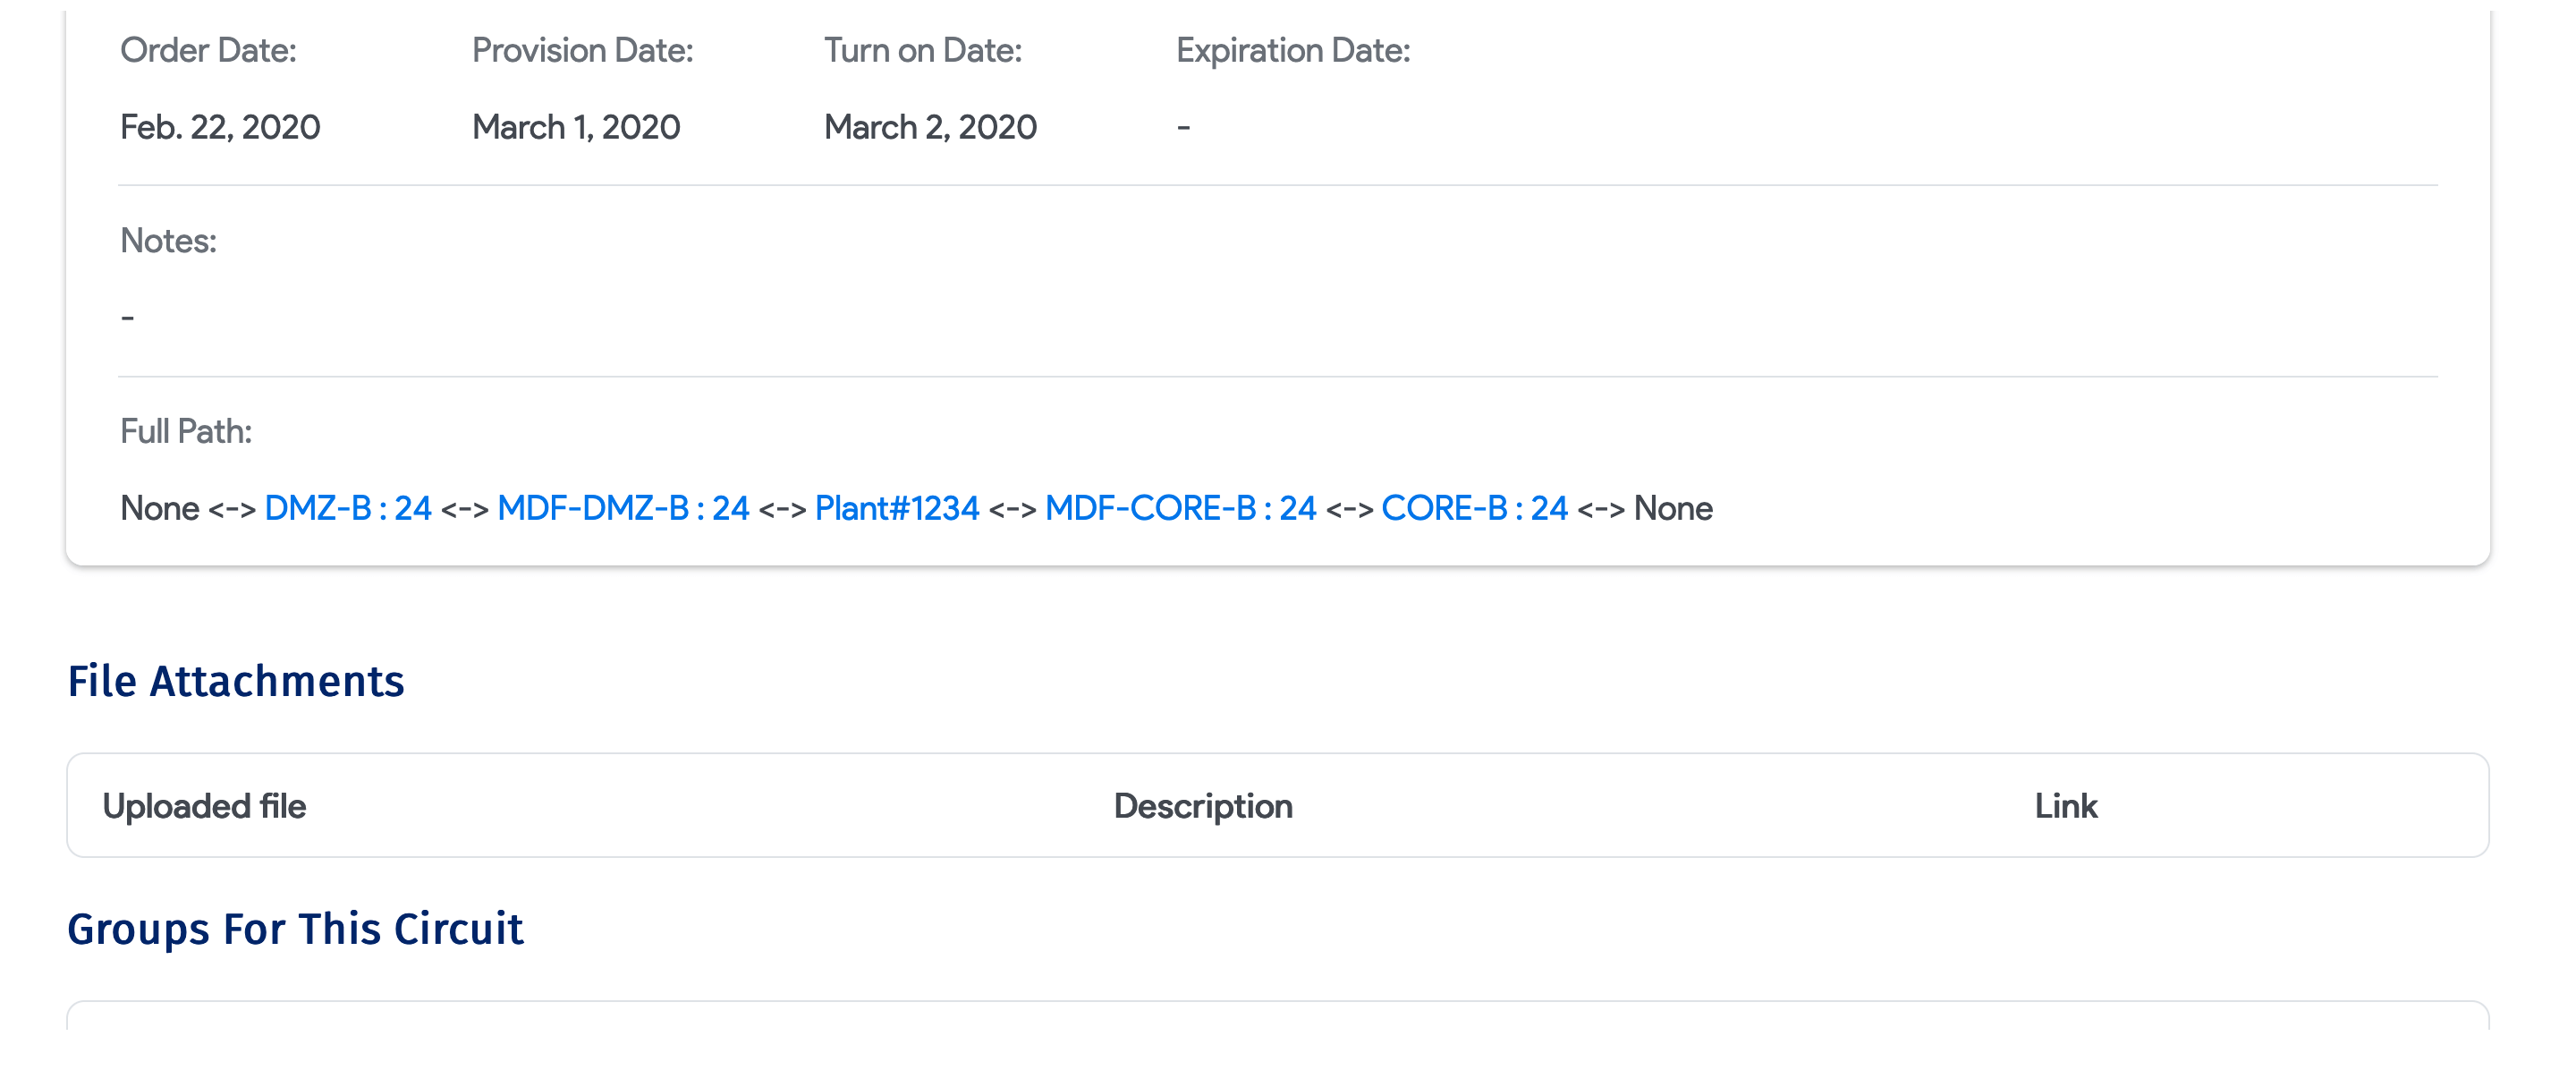2576x1070 pixels.
Task: Open the Plant#1234 link
Action: click(x=896, y=508)
